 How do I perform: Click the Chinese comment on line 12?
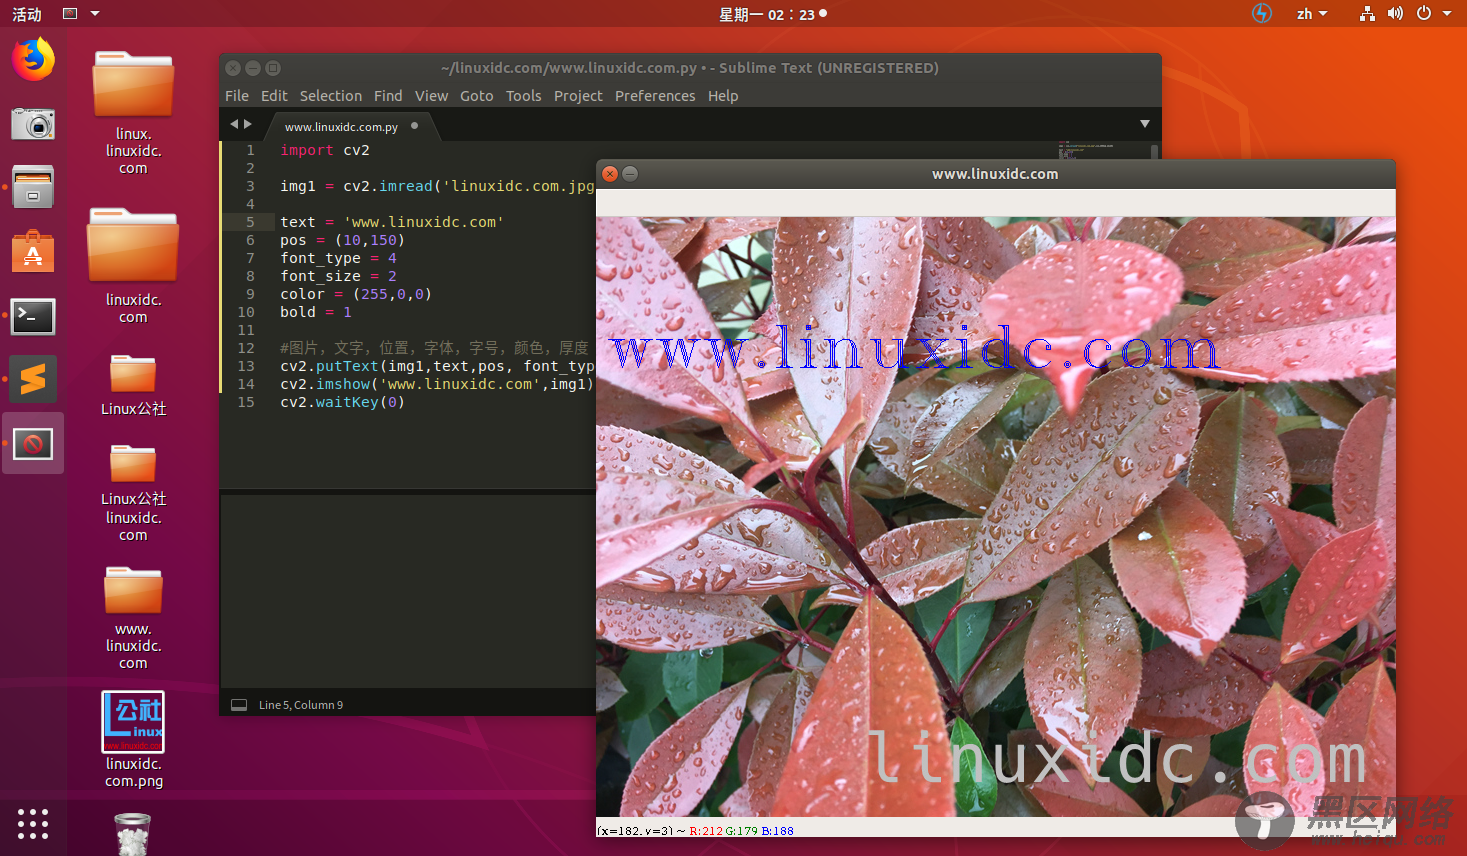coord(434,348)
